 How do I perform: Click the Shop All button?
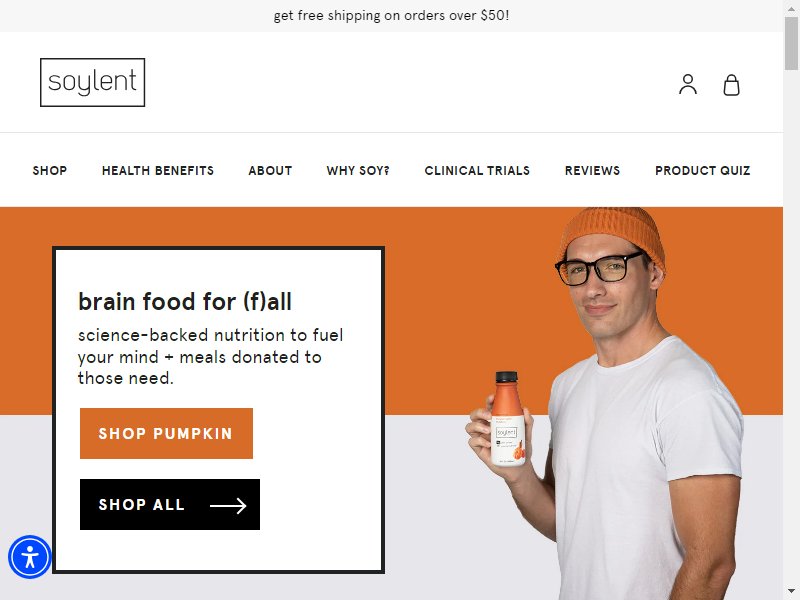coord(170,504)
